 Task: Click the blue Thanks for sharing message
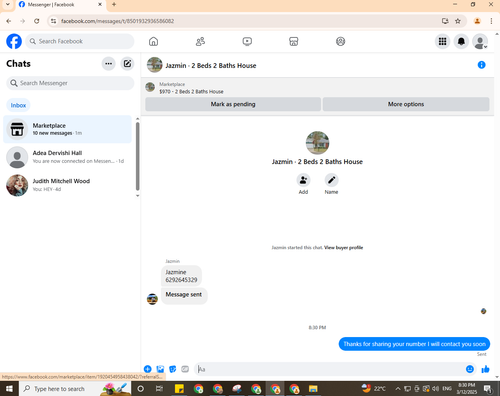[x=414, y=344]
